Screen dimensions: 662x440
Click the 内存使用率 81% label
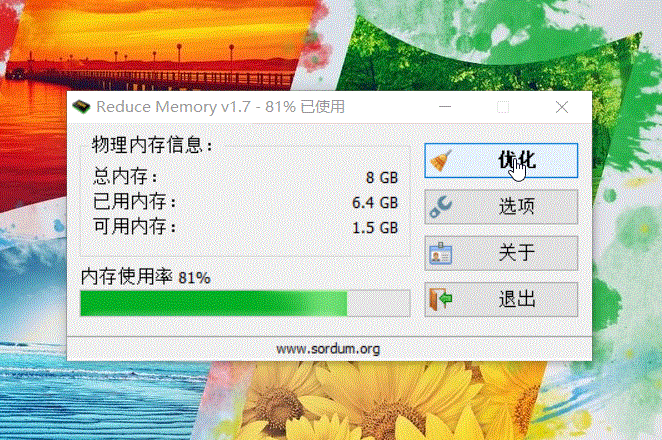tap(146, 277)
